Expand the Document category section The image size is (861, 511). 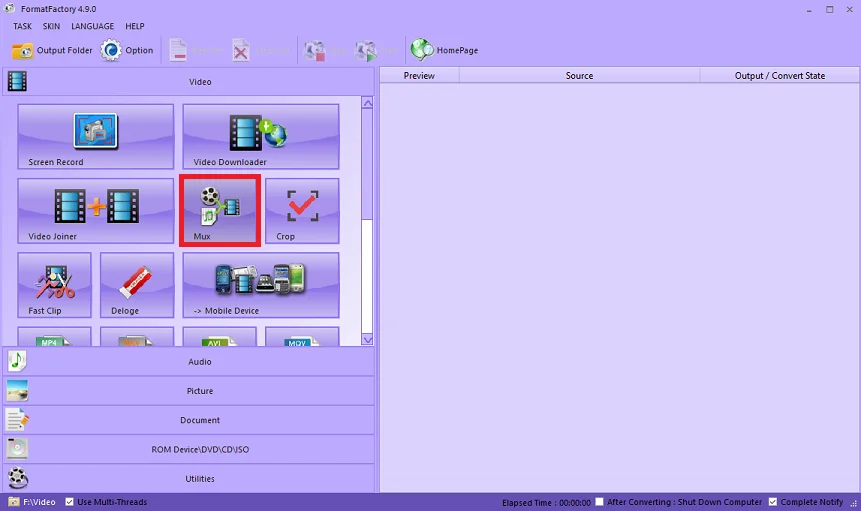(x=189, y=420)
